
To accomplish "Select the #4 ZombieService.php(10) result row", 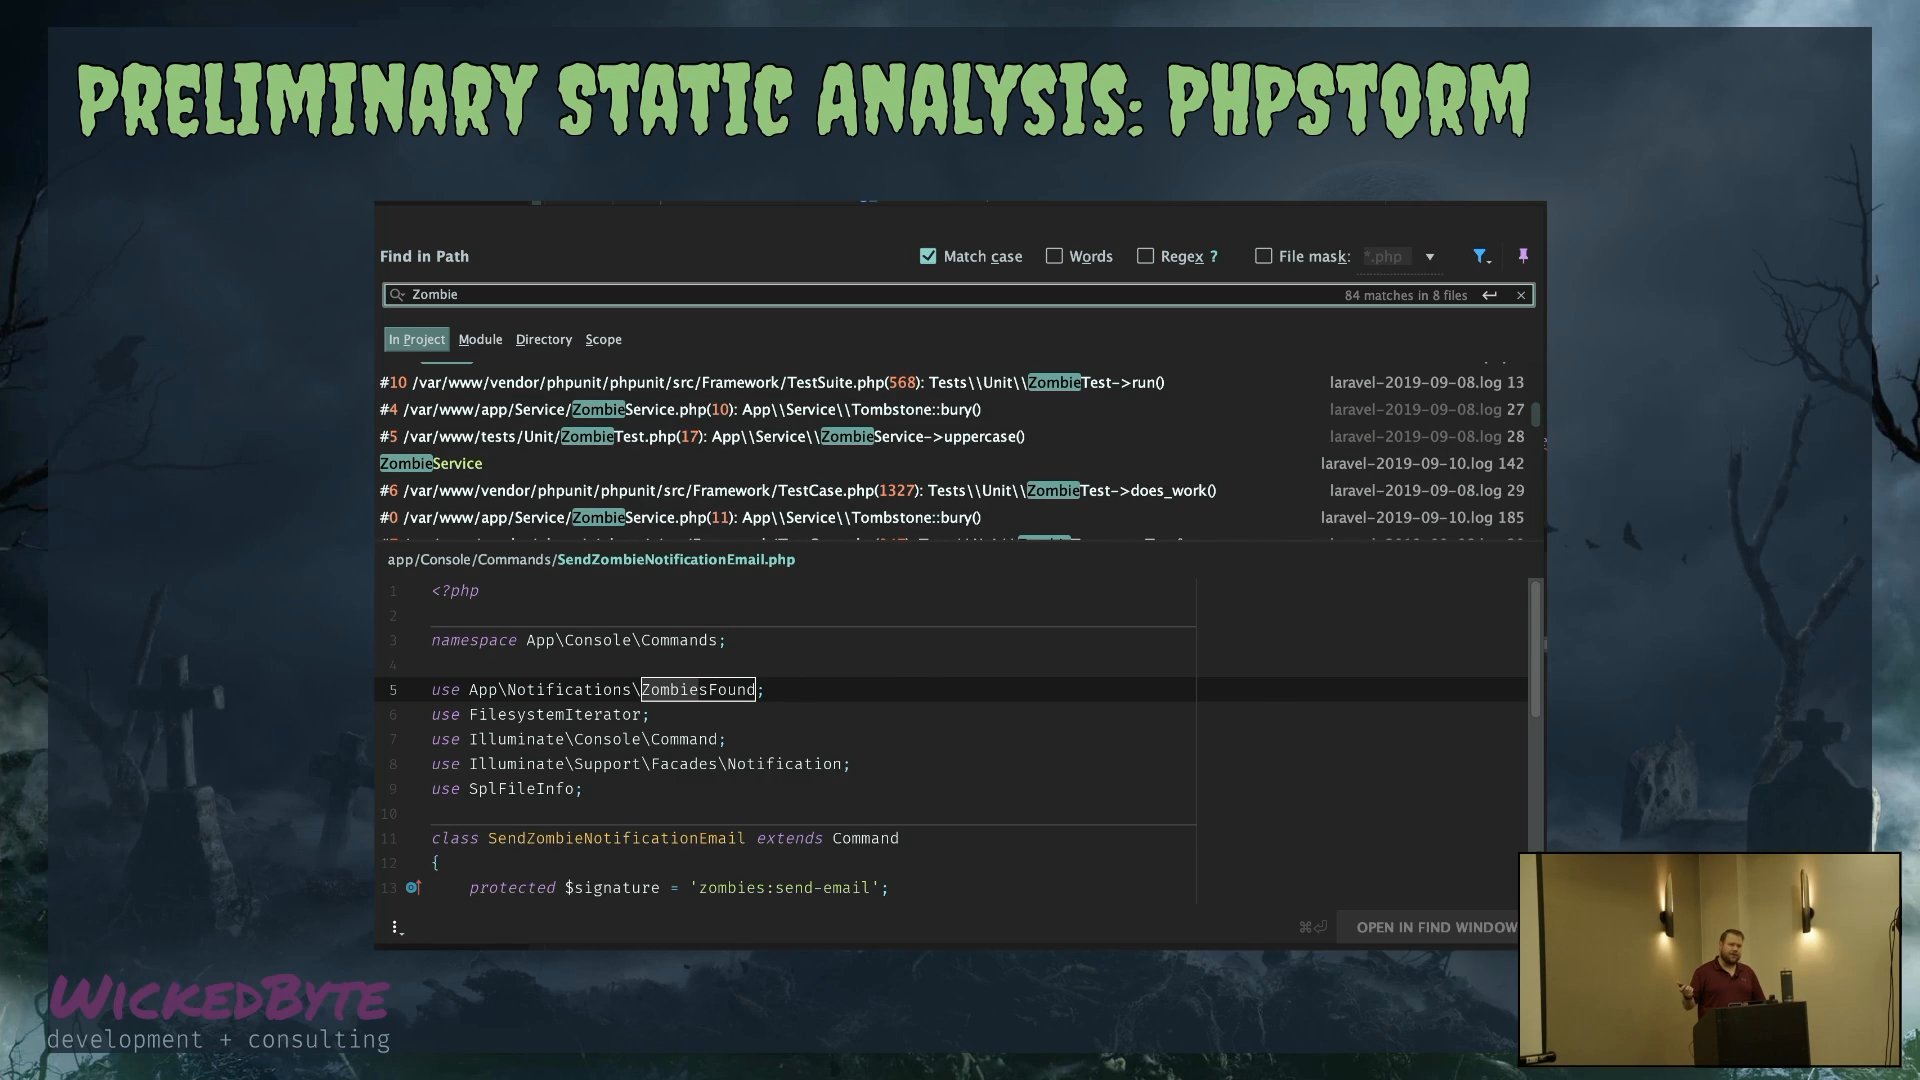I will 952,410.
